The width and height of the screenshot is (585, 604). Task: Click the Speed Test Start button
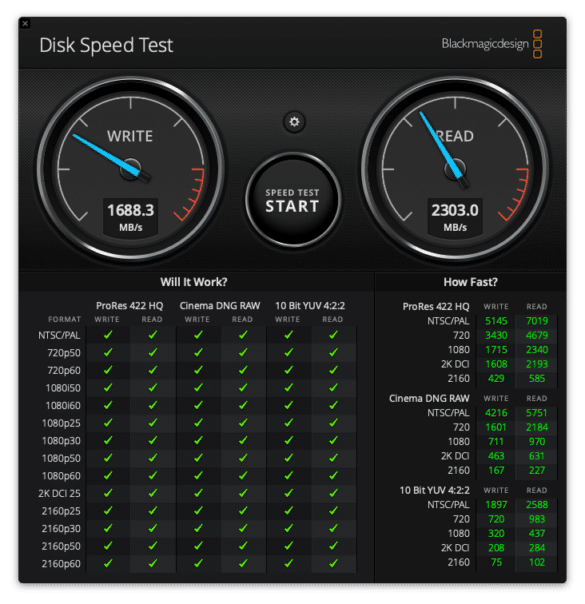pyautogui.click(x=293, y=200)
